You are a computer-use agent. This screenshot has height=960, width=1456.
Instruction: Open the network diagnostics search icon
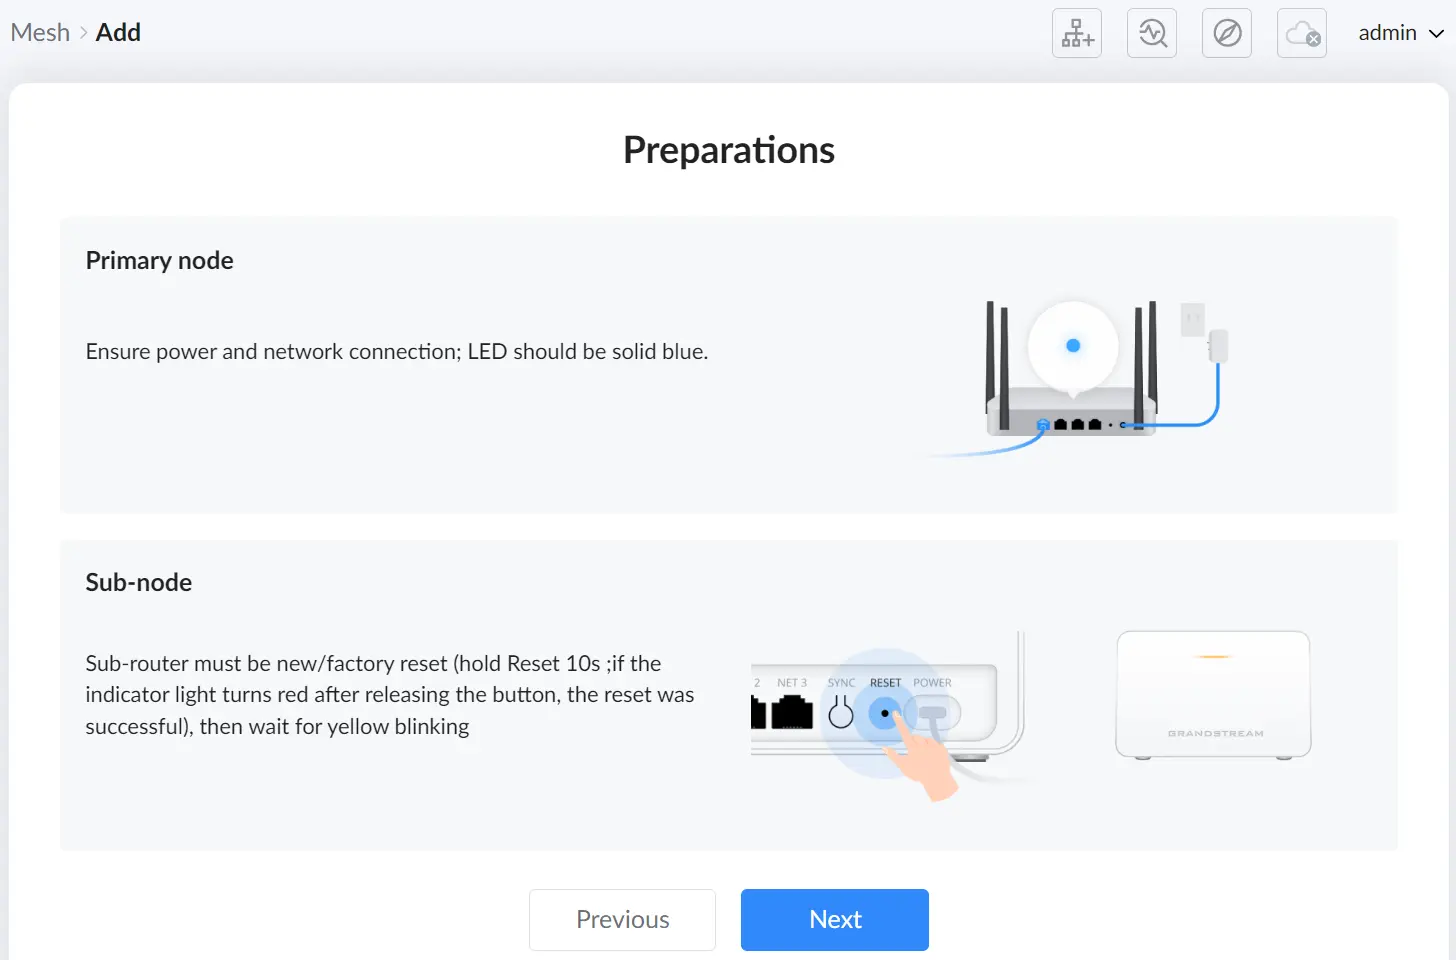point(1152,33)
